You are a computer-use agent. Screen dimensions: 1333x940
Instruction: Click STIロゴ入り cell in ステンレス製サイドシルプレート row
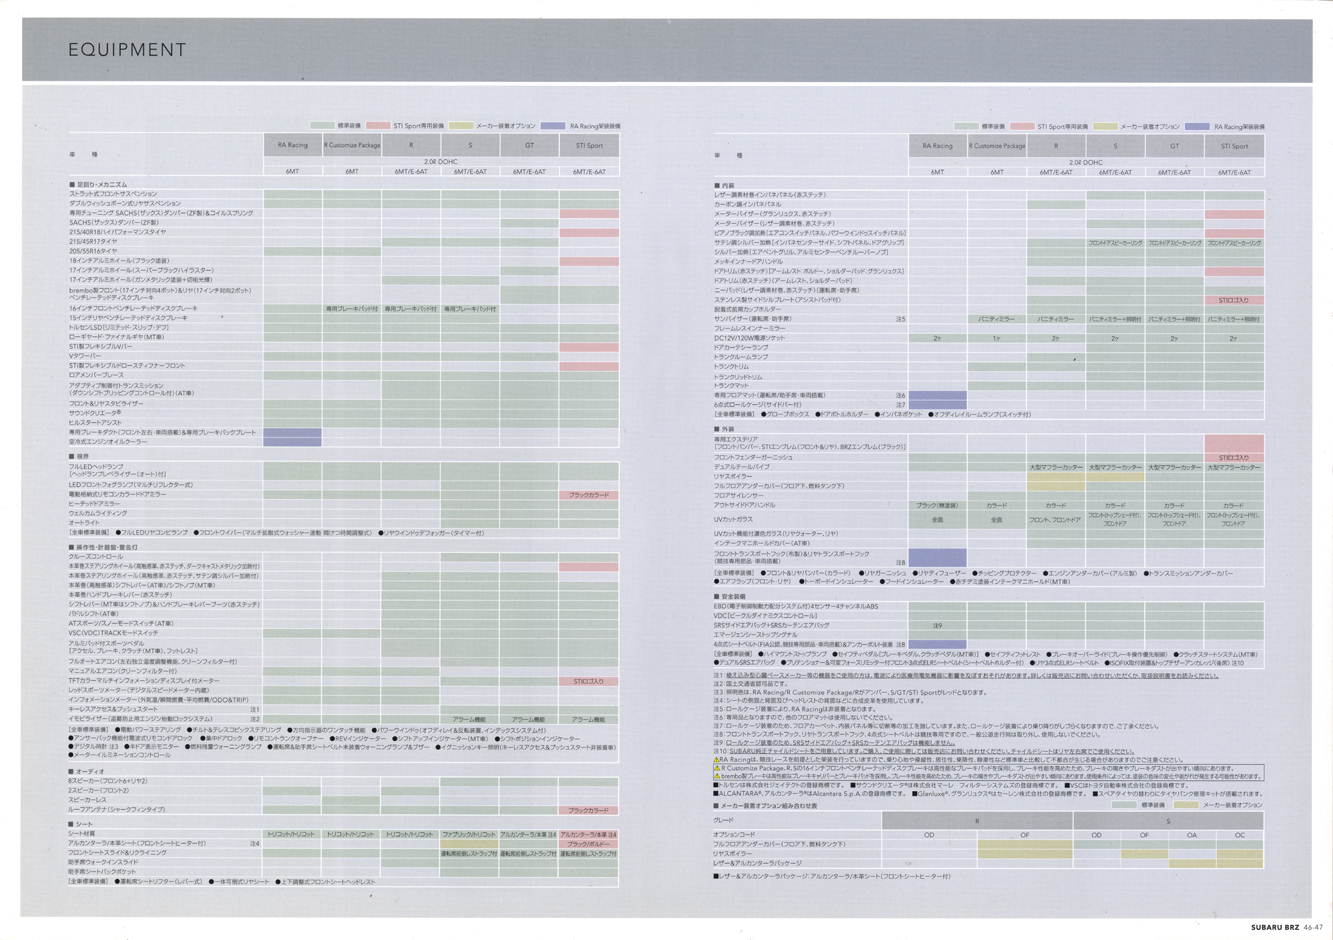[x=1234, y=300]
